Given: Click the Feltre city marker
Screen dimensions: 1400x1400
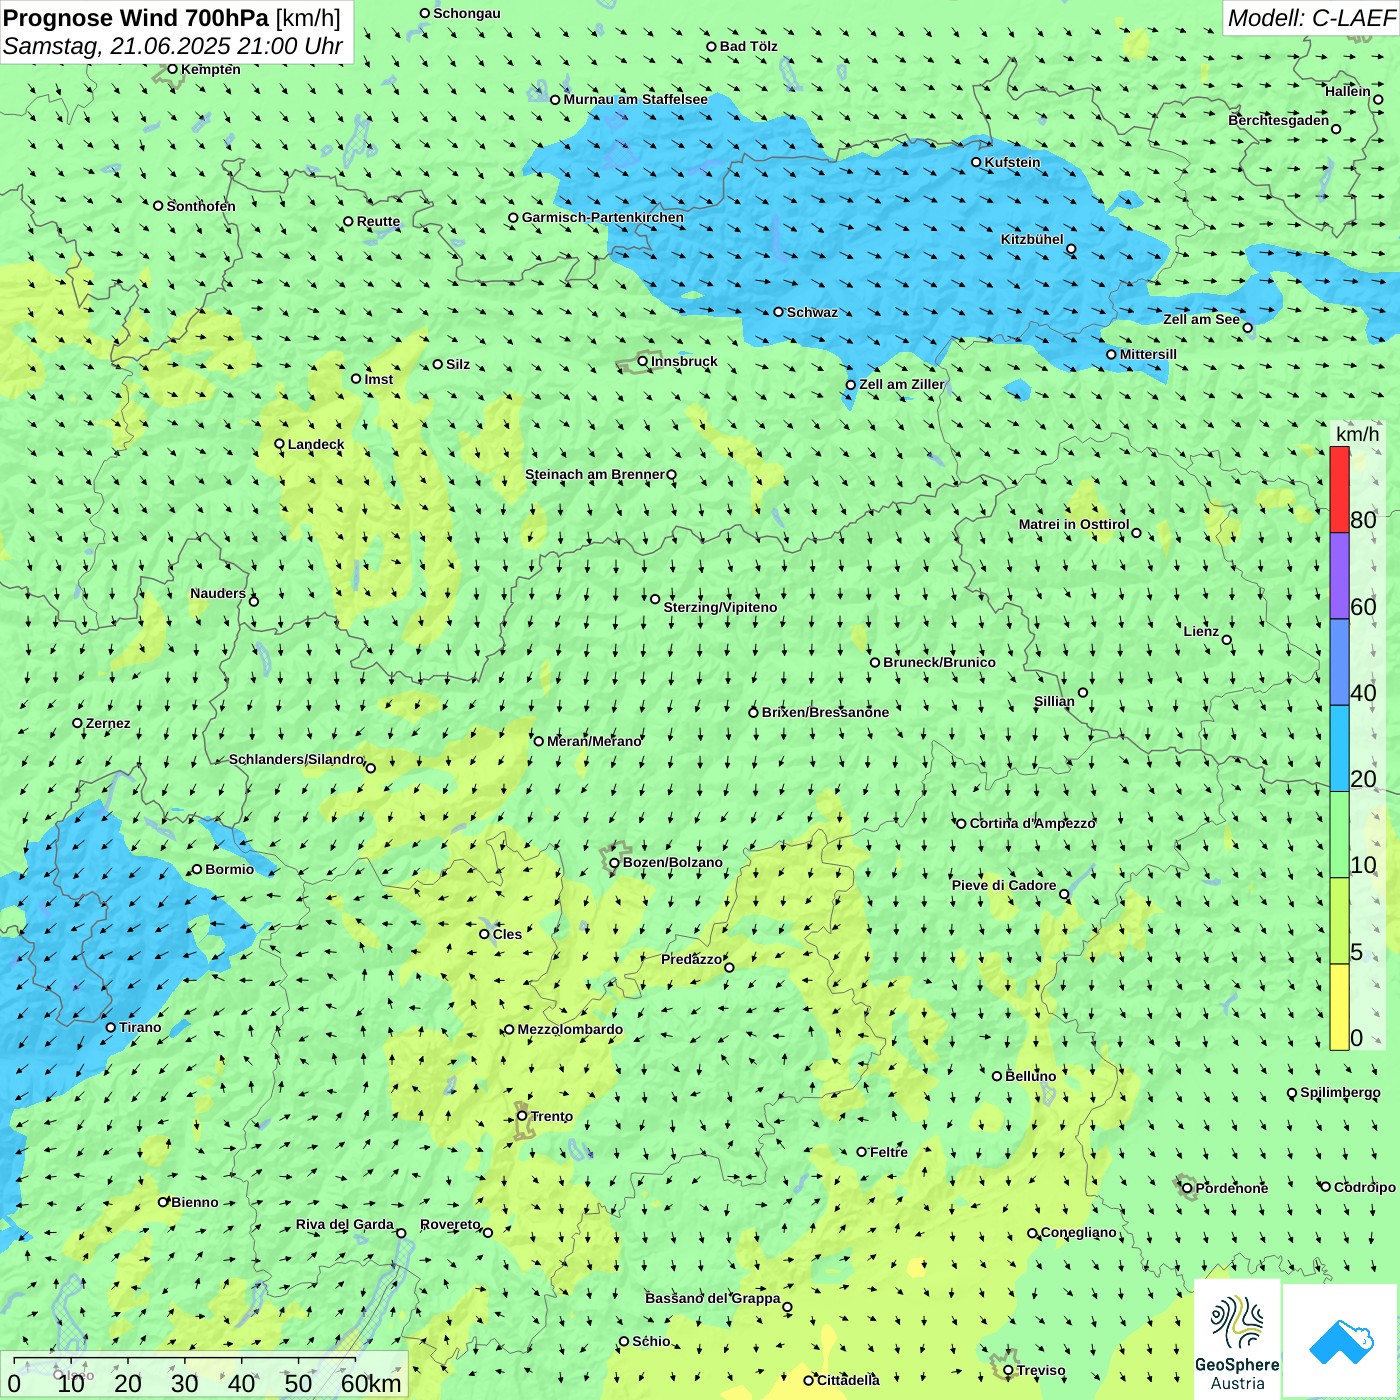Looking at the screenshot, I should [x=862, y=1152].
